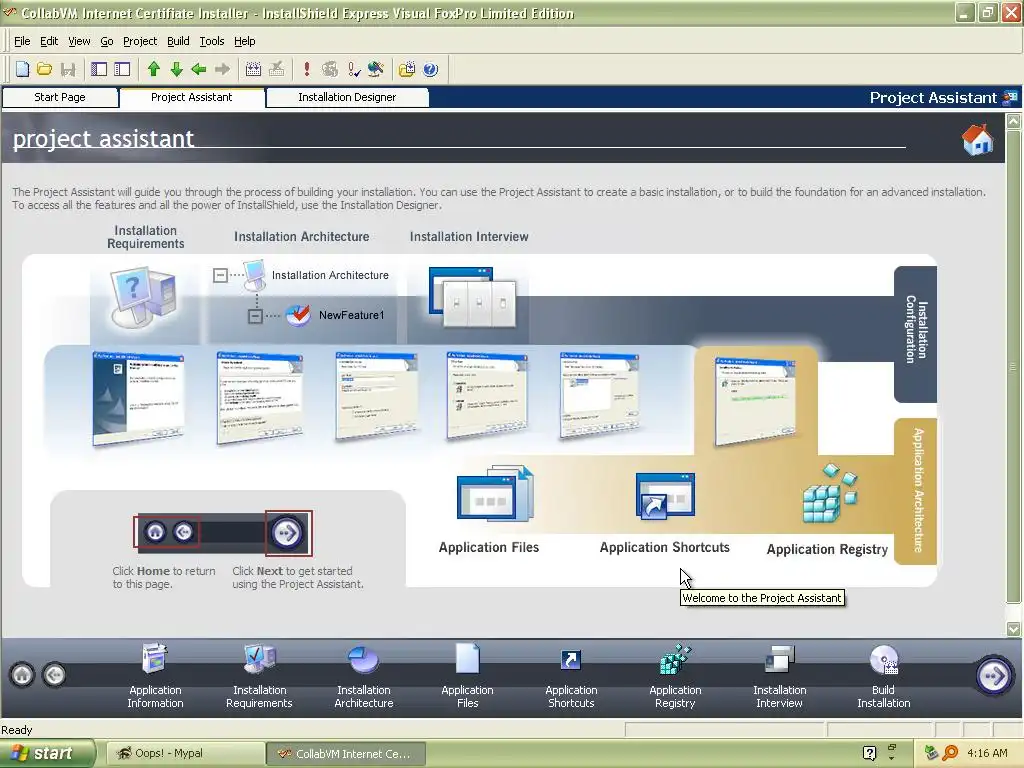Click the disabled save disk icon

pos(67,69)
